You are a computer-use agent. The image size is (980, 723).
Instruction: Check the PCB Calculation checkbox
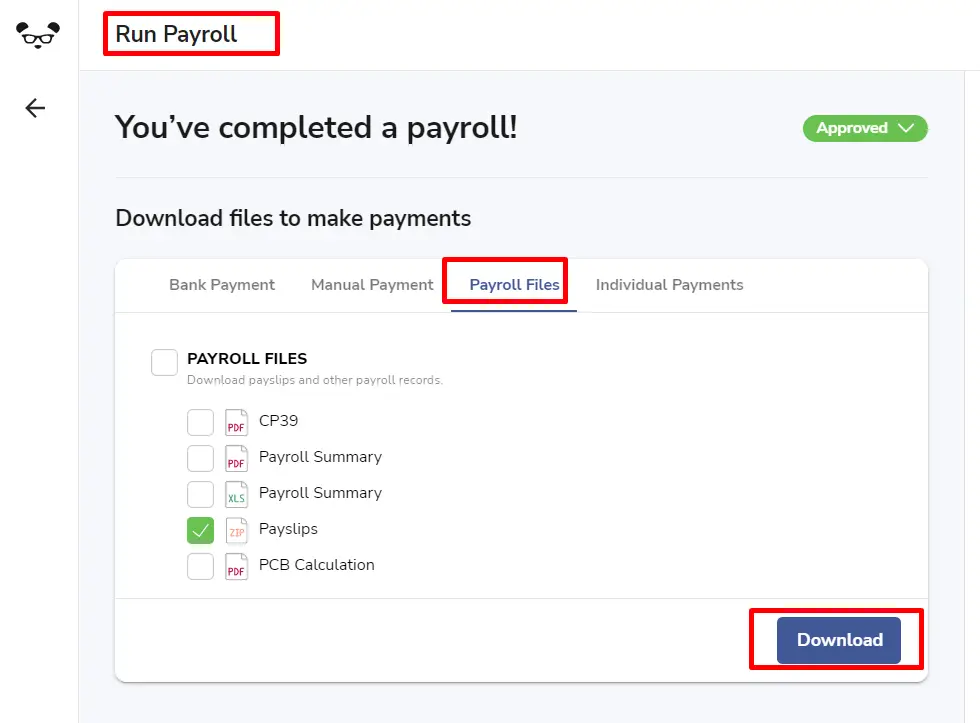click(x=200, y=567)
